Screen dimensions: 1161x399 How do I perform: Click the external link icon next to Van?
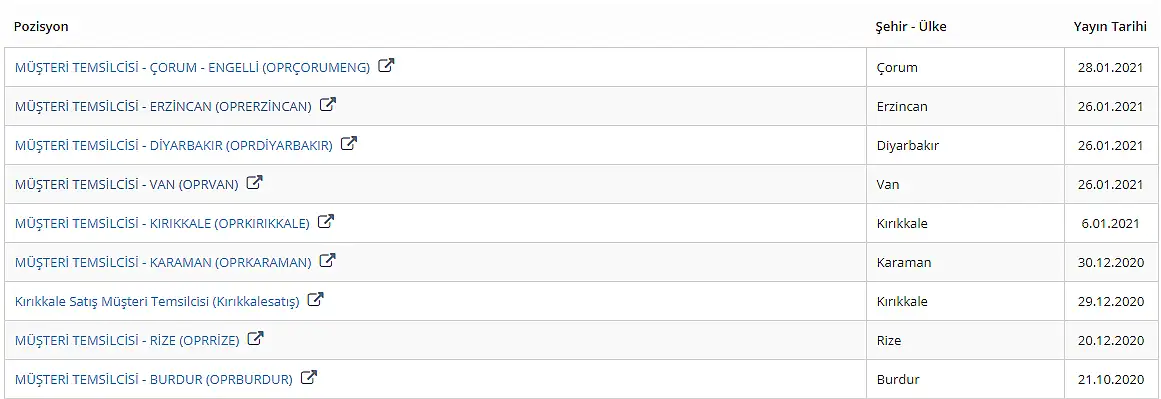(255, 182)
